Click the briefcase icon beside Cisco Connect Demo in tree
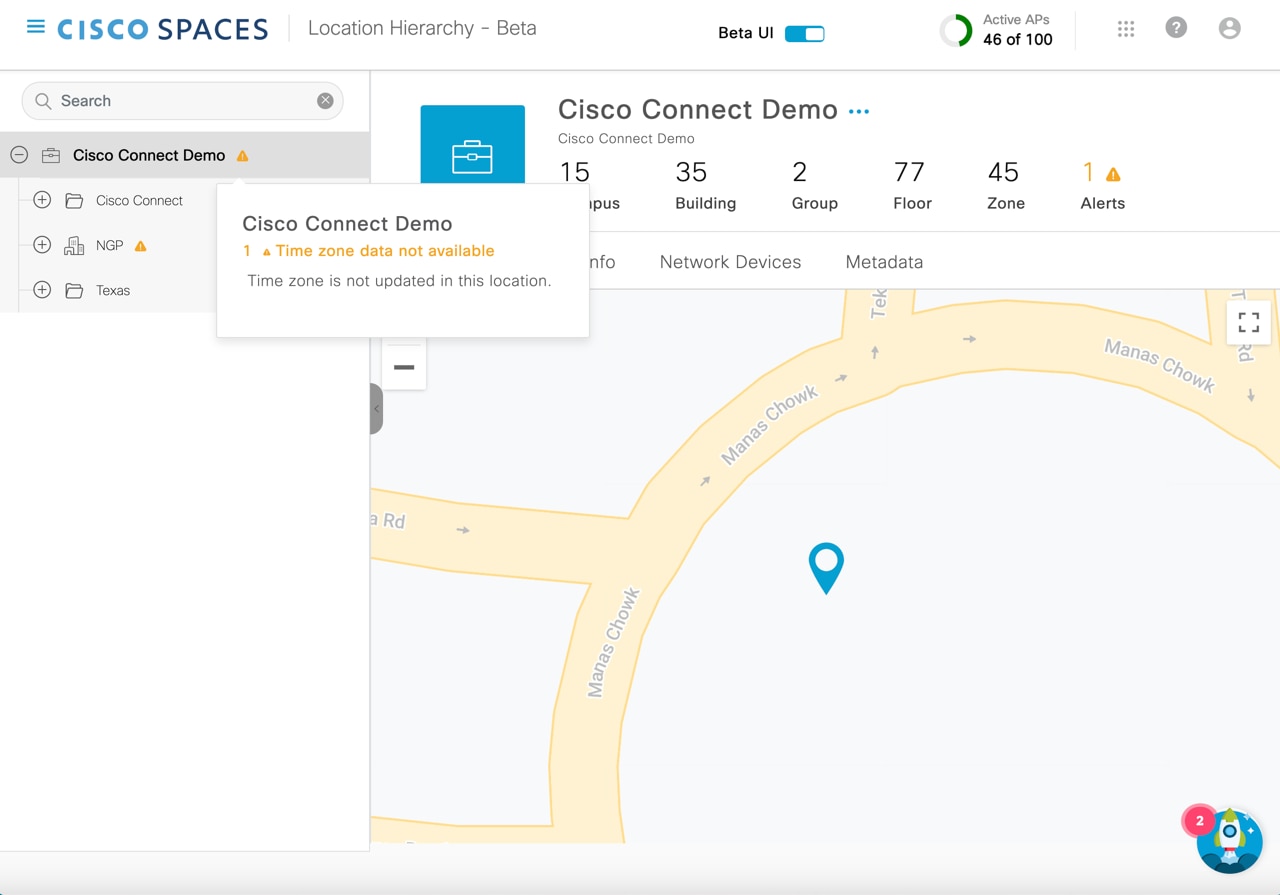Viewport: 1280px width, 895px height. click(51, 155)
